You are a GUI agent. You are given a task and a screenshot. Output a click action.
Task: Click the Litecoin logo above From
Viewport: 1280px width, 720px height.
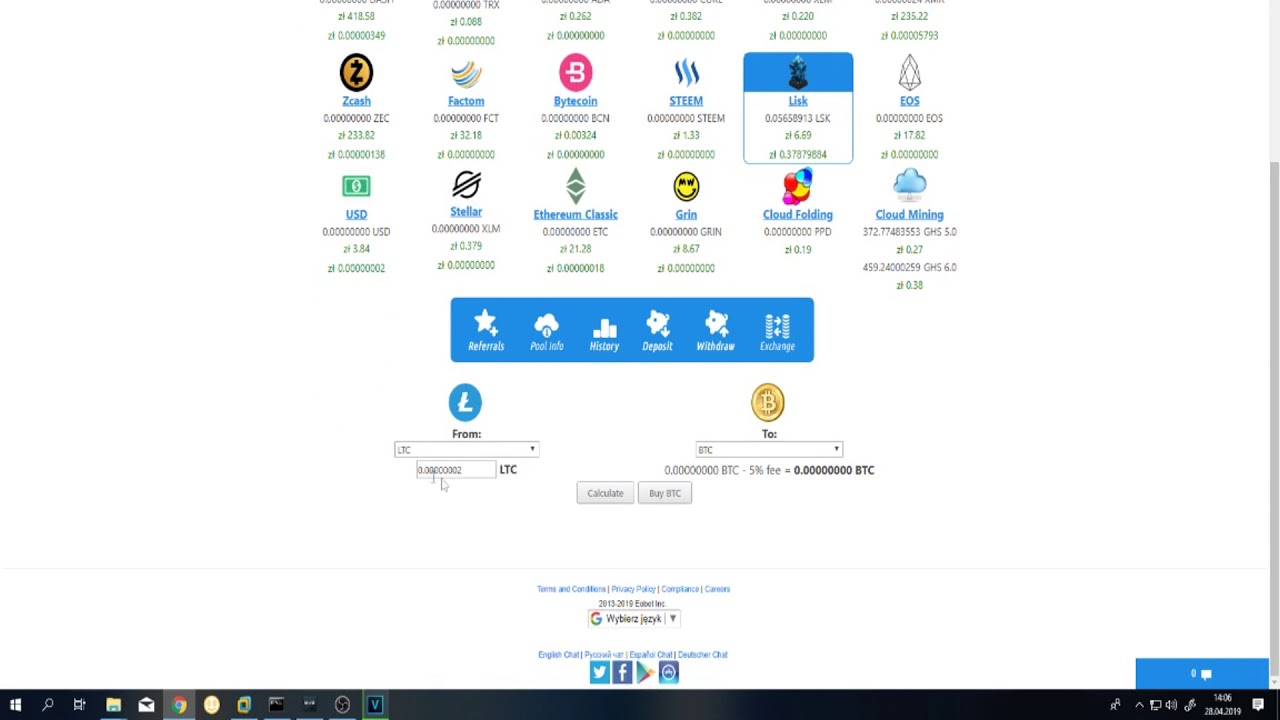[465, 402]
